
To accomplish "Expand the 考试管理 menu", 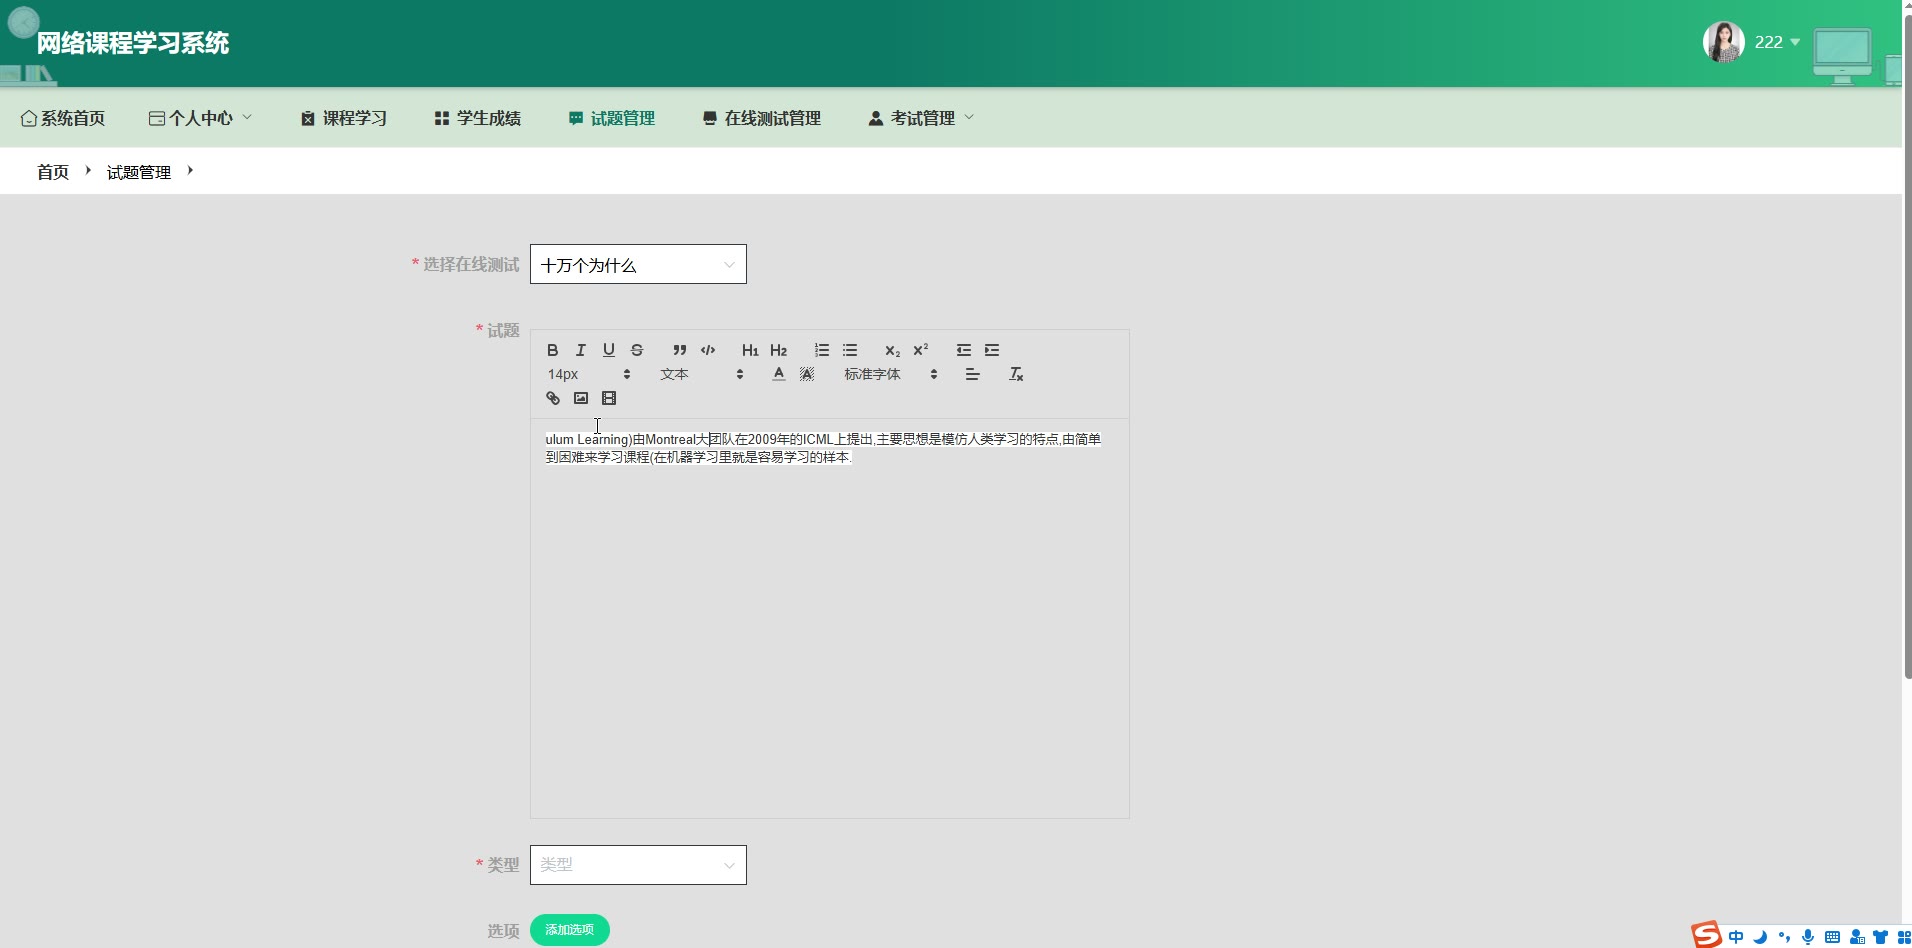I will click(x=921, y=118).
